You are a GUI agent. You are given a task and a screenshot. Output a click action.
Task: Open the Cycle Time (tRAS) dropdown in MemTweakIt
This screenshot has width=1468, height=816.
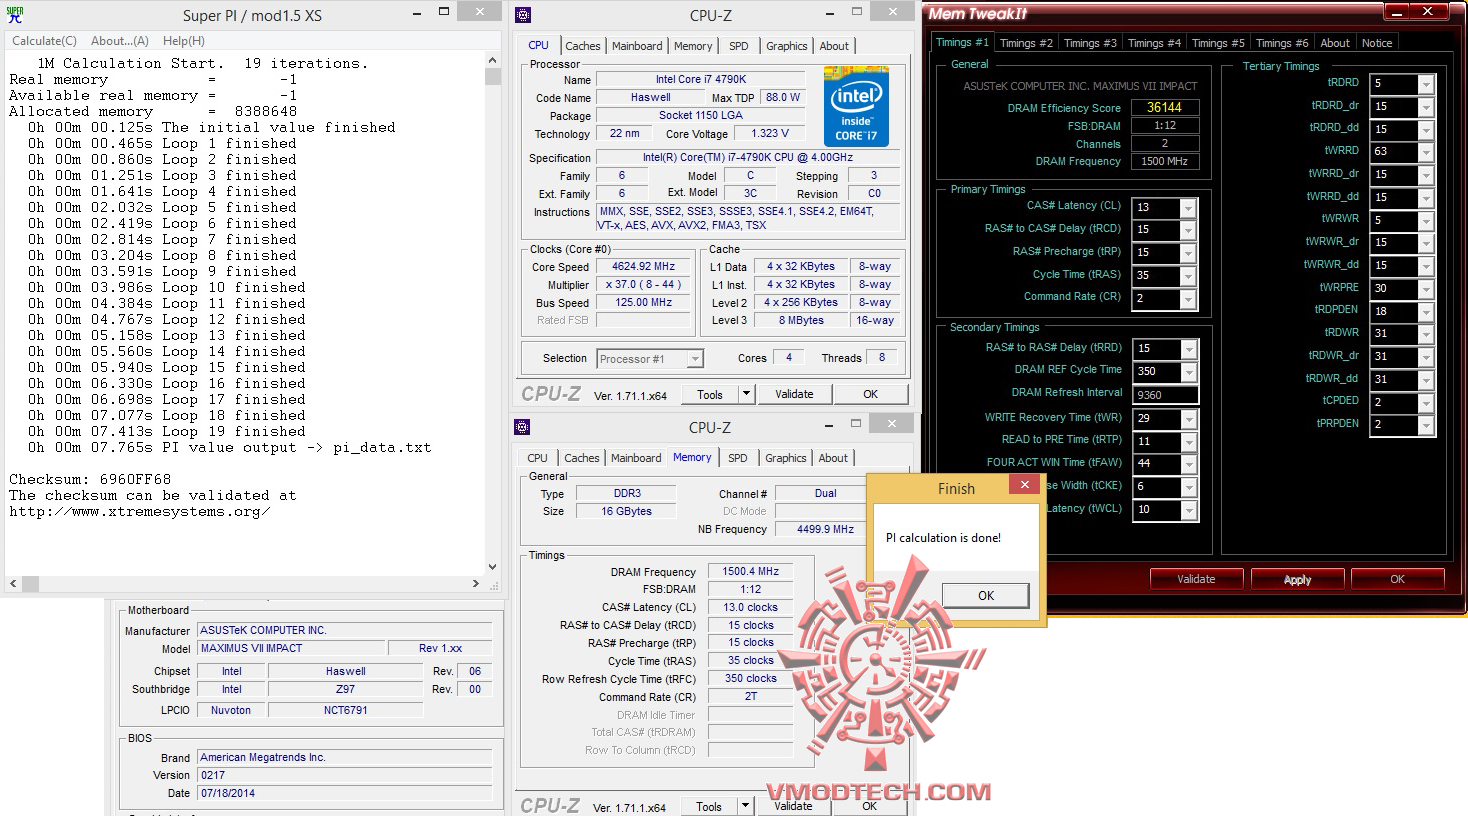point(1188,276)
